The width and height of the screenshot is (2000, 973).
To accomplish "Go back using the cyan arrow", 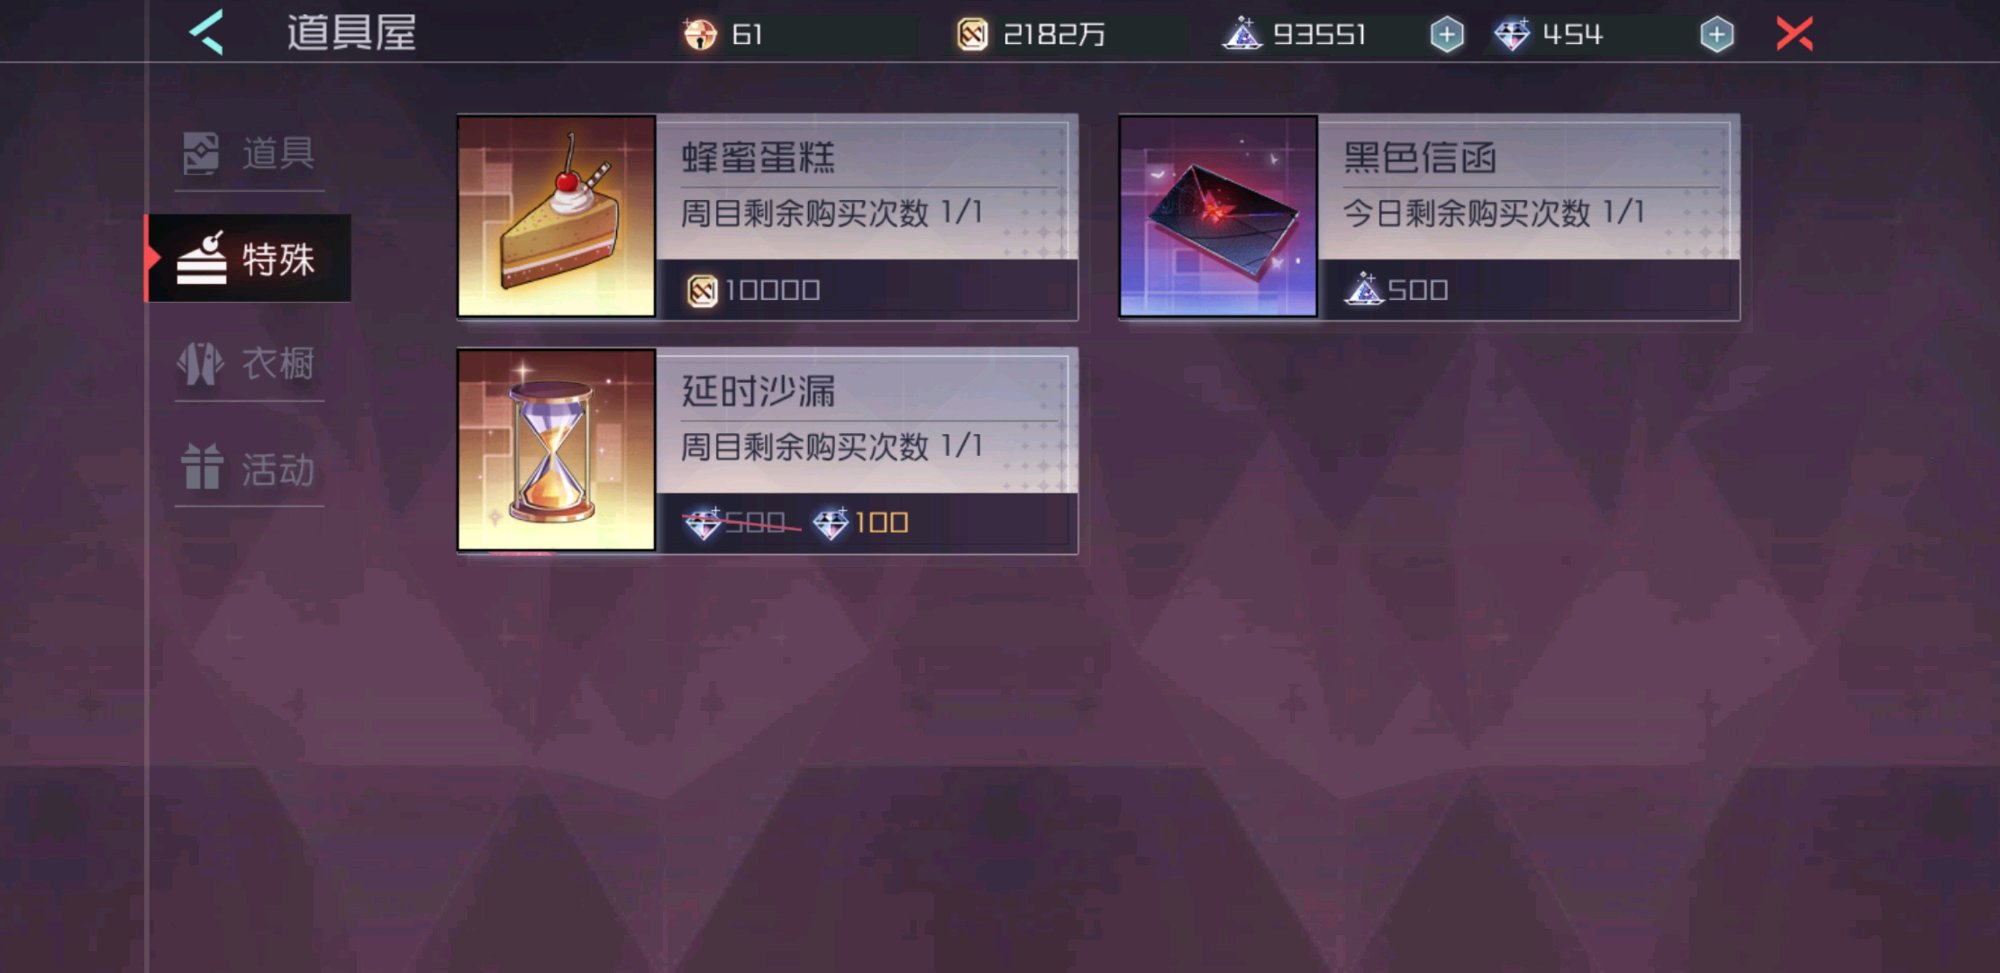I will coord(206,33).
